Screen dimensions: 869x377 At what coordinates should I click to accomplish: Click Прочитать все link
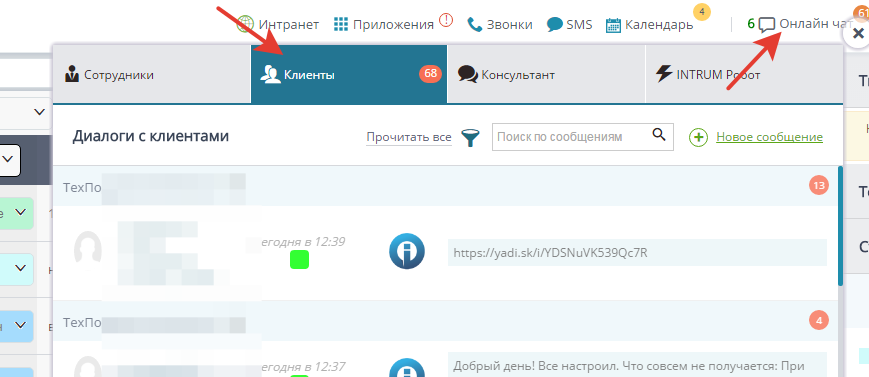[409, 137]
